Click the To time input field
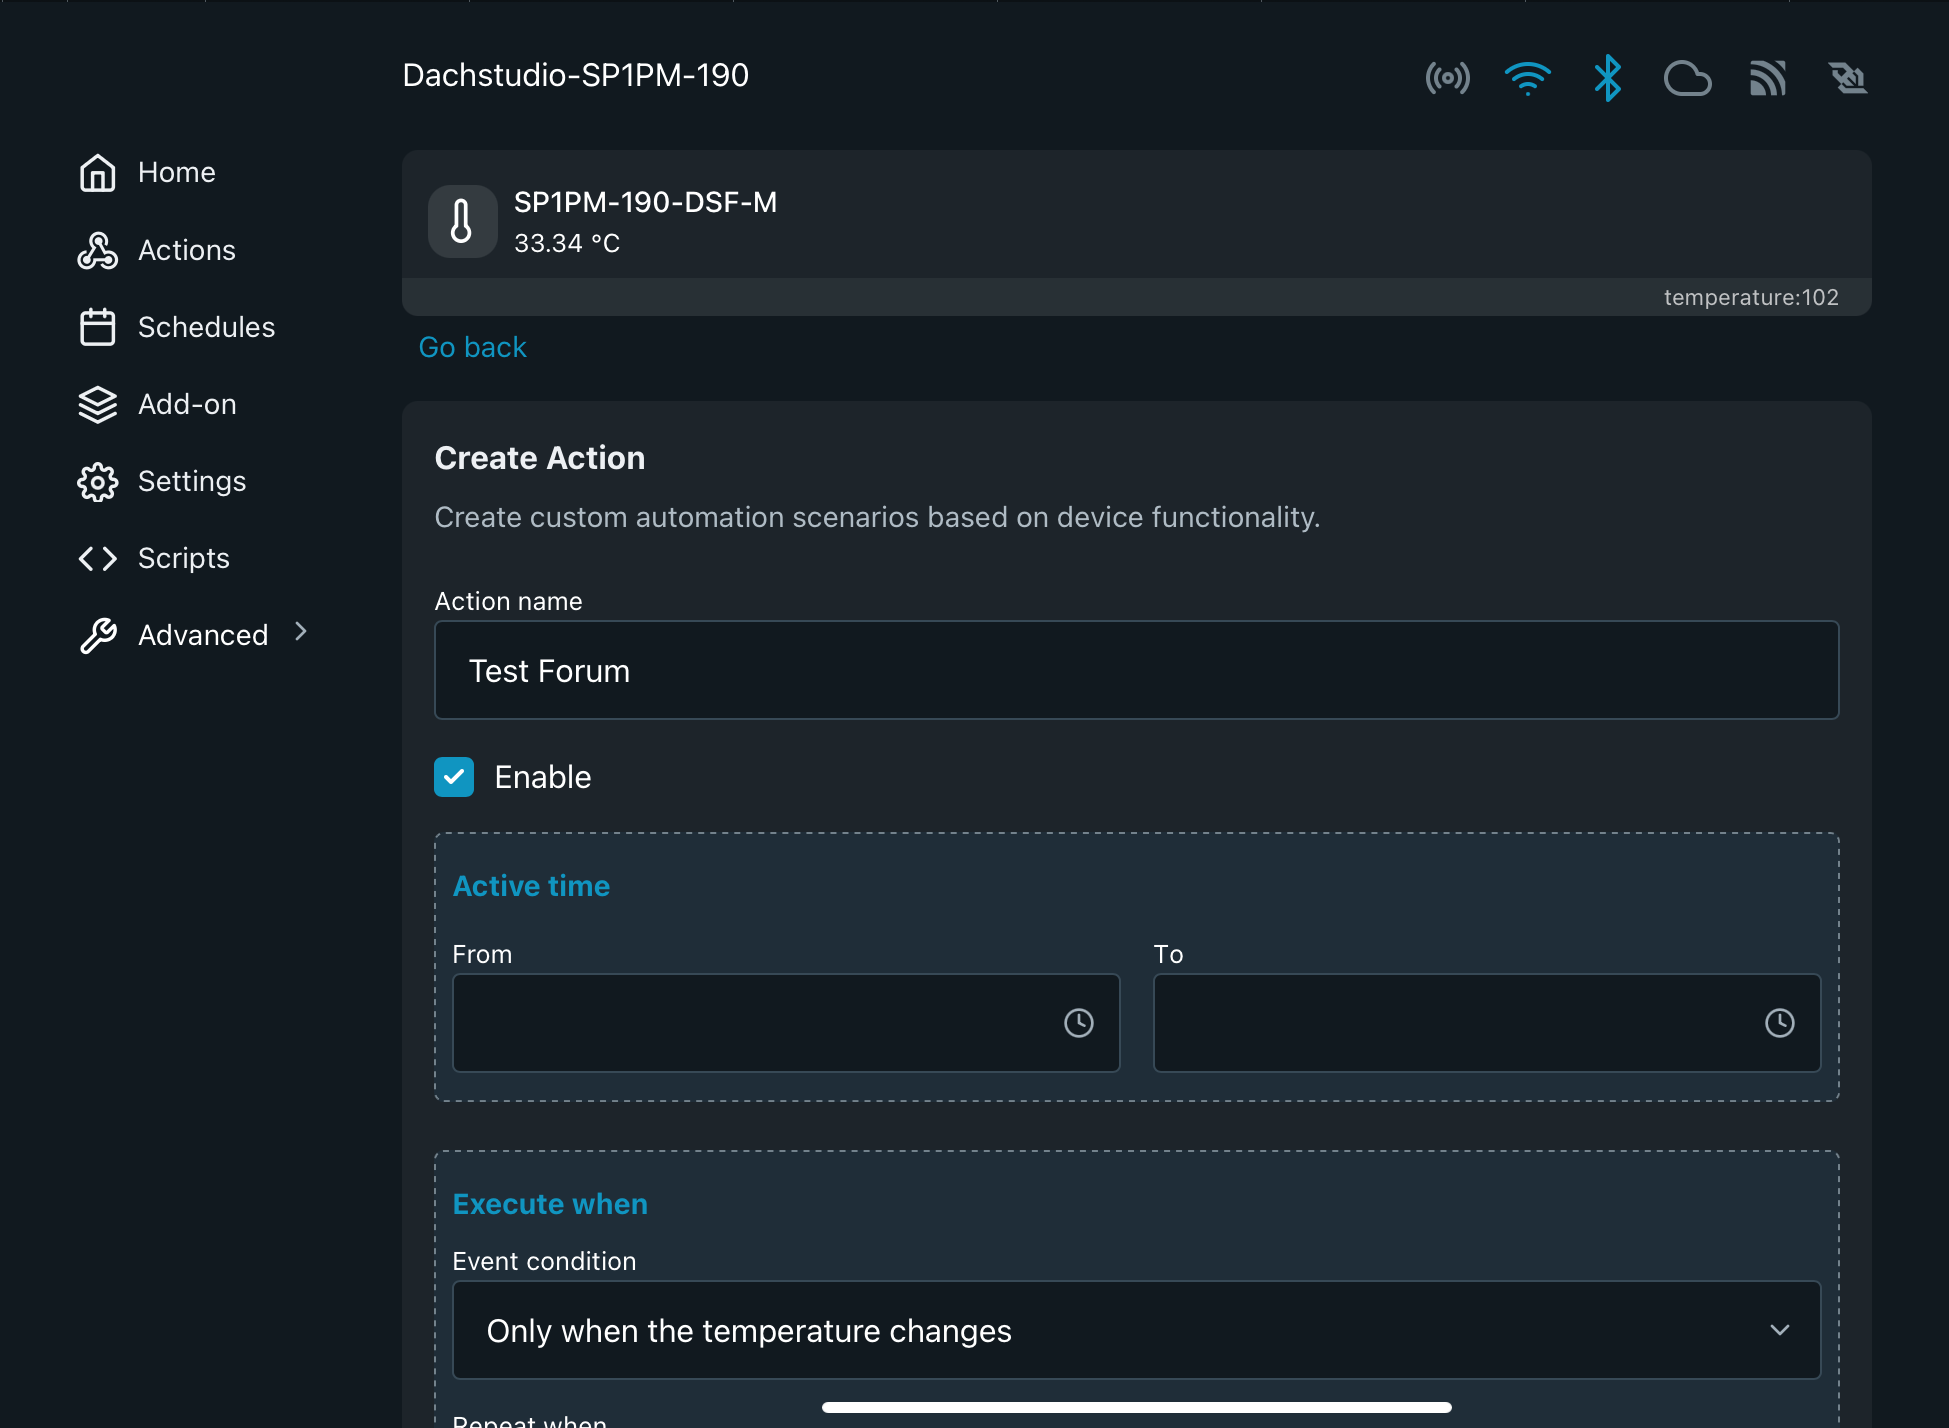 1487,1023
